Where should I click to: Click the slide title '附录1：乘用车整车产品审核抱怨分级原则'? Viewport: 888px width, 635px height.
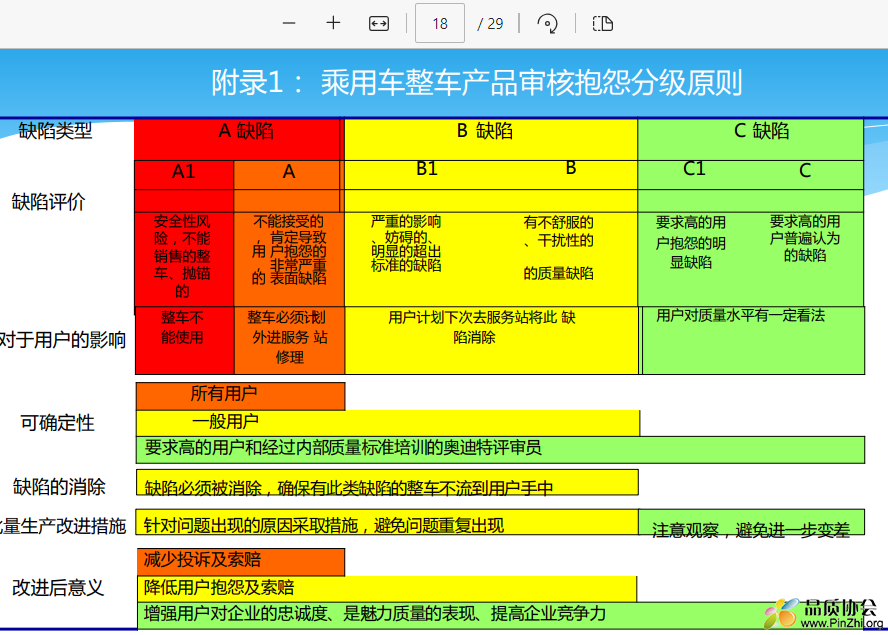click(x=477, y=83)
